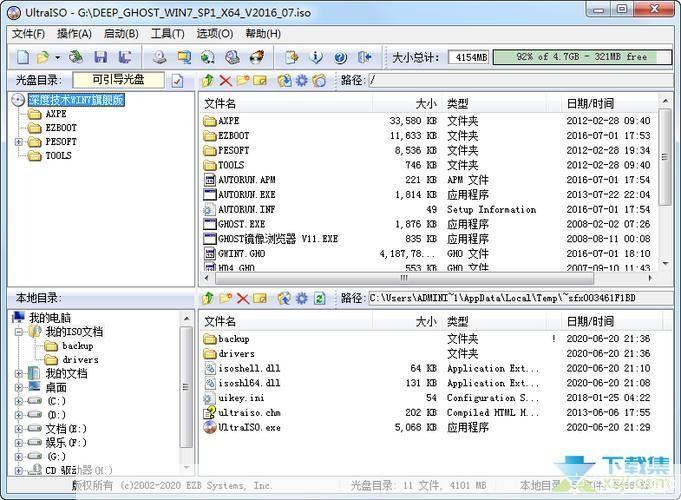This screenshot has height=500, width=681.
Task: Click the folder-with-disc icon in disc pane
Action: [x=319, y=80]
